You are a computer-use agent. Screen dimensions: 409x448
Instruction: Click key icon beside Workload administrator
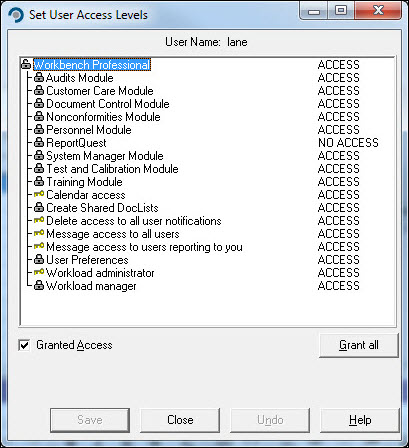tap(39, 272)
